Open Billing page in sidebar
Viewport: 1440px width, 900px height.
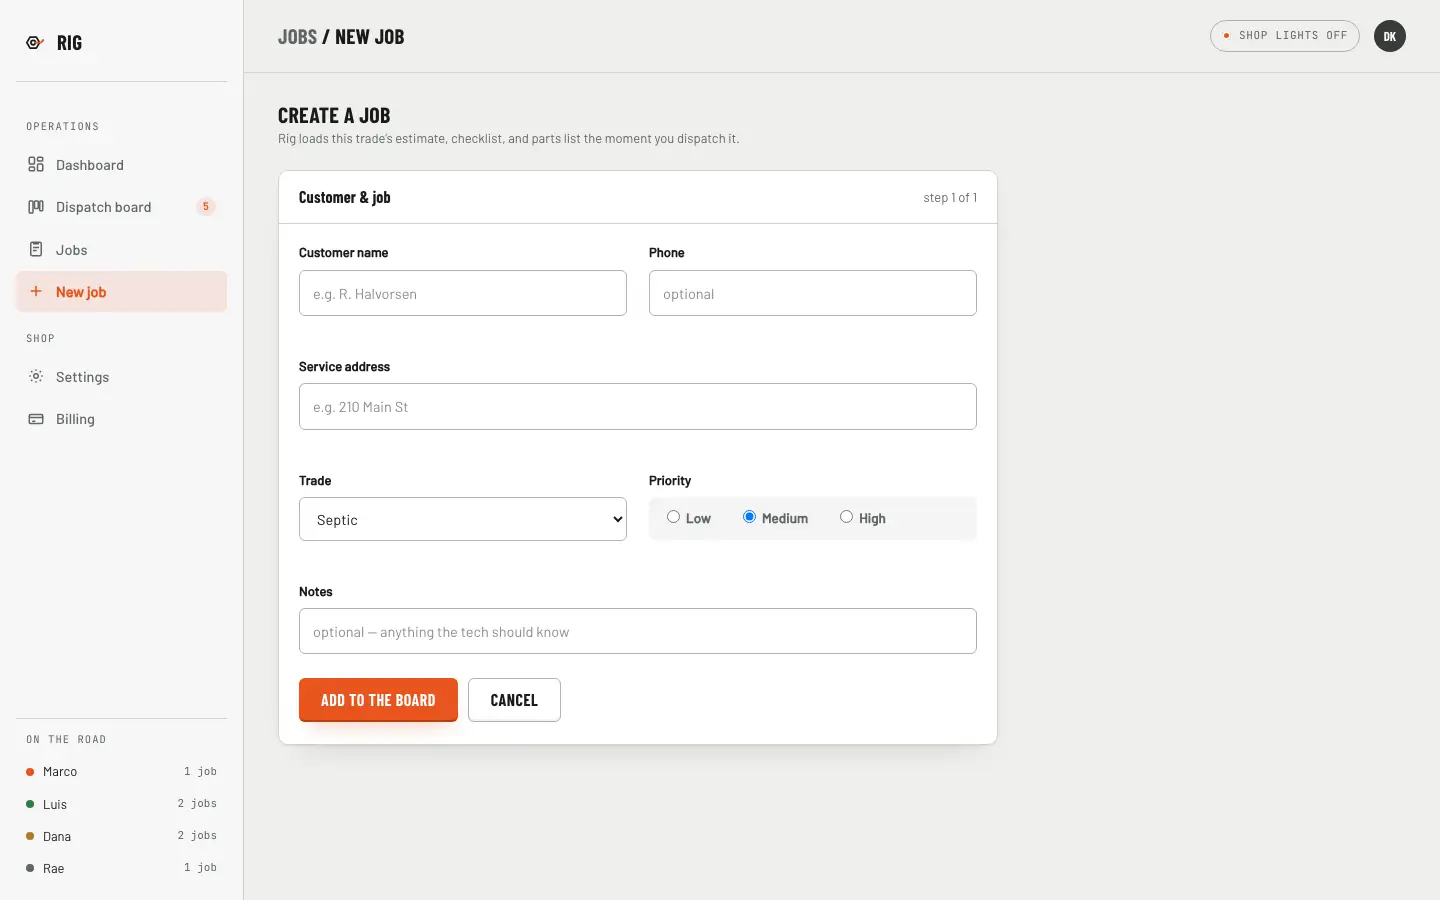click(121, 419)
